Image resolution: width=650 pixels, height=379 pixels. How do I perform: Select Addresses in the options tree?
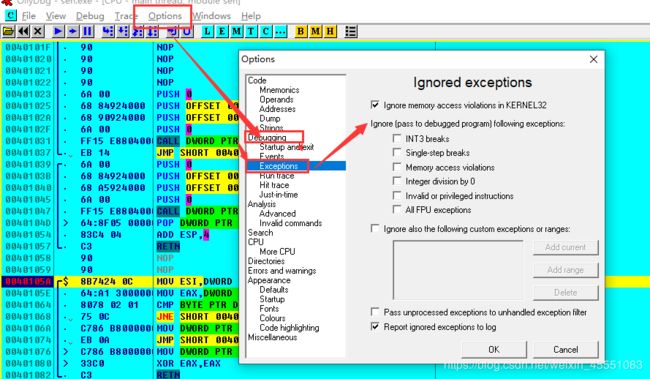coord(277,109)
